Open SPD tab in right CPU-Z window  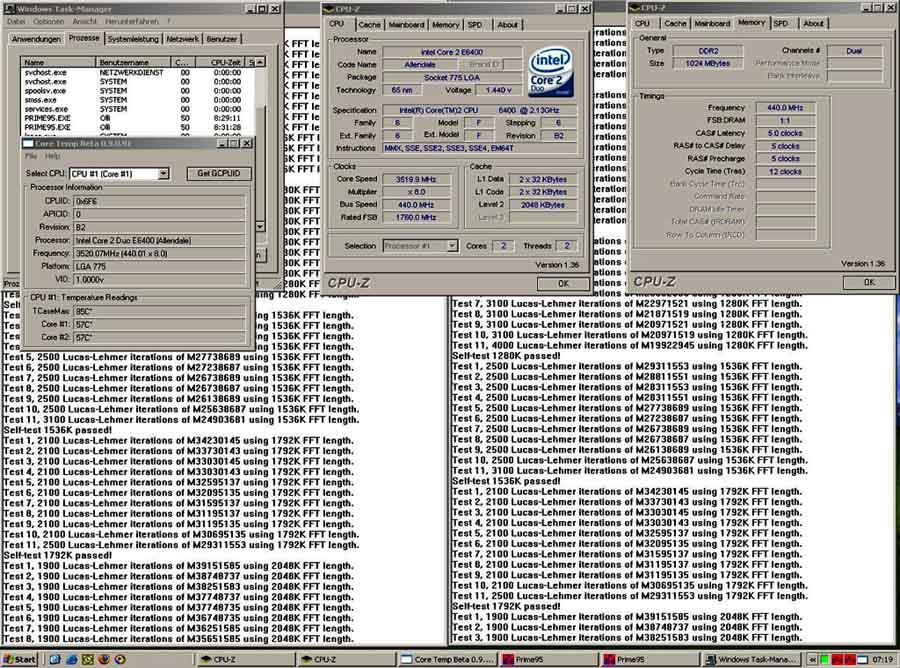point(781,24)
